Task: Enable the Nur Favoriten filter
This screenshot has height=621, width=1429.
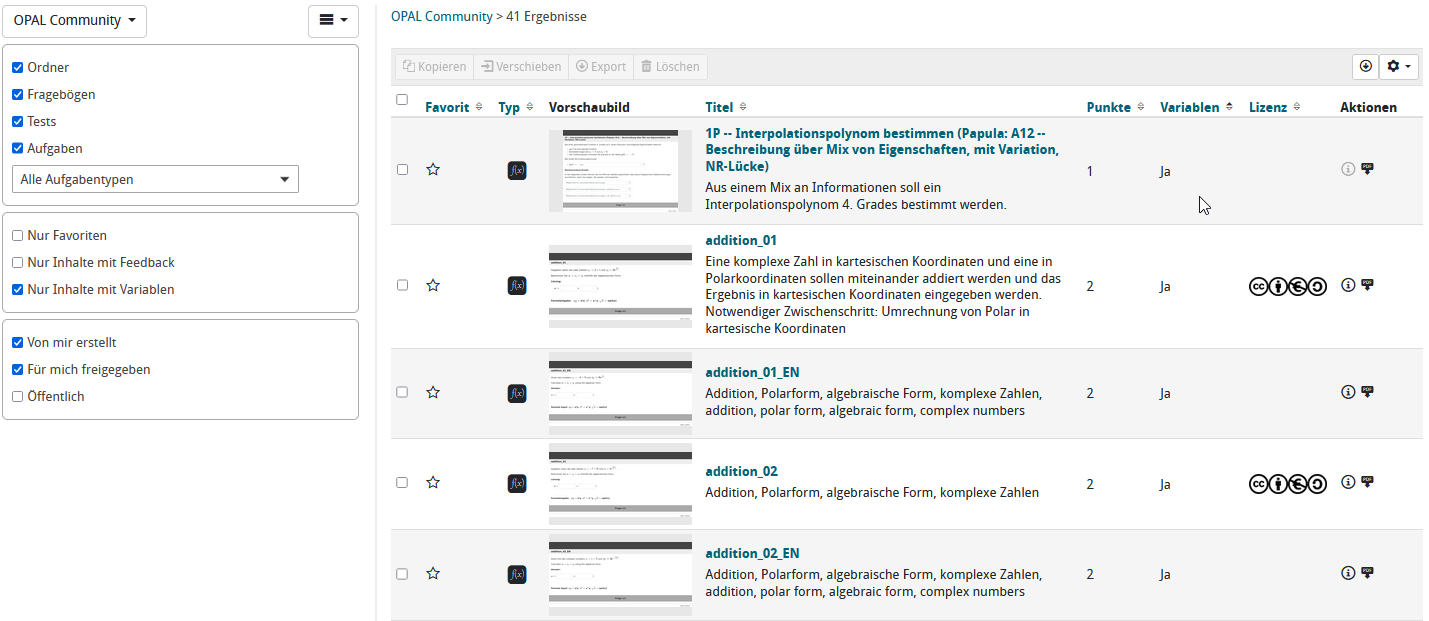Action: click(x=17, y=236)
